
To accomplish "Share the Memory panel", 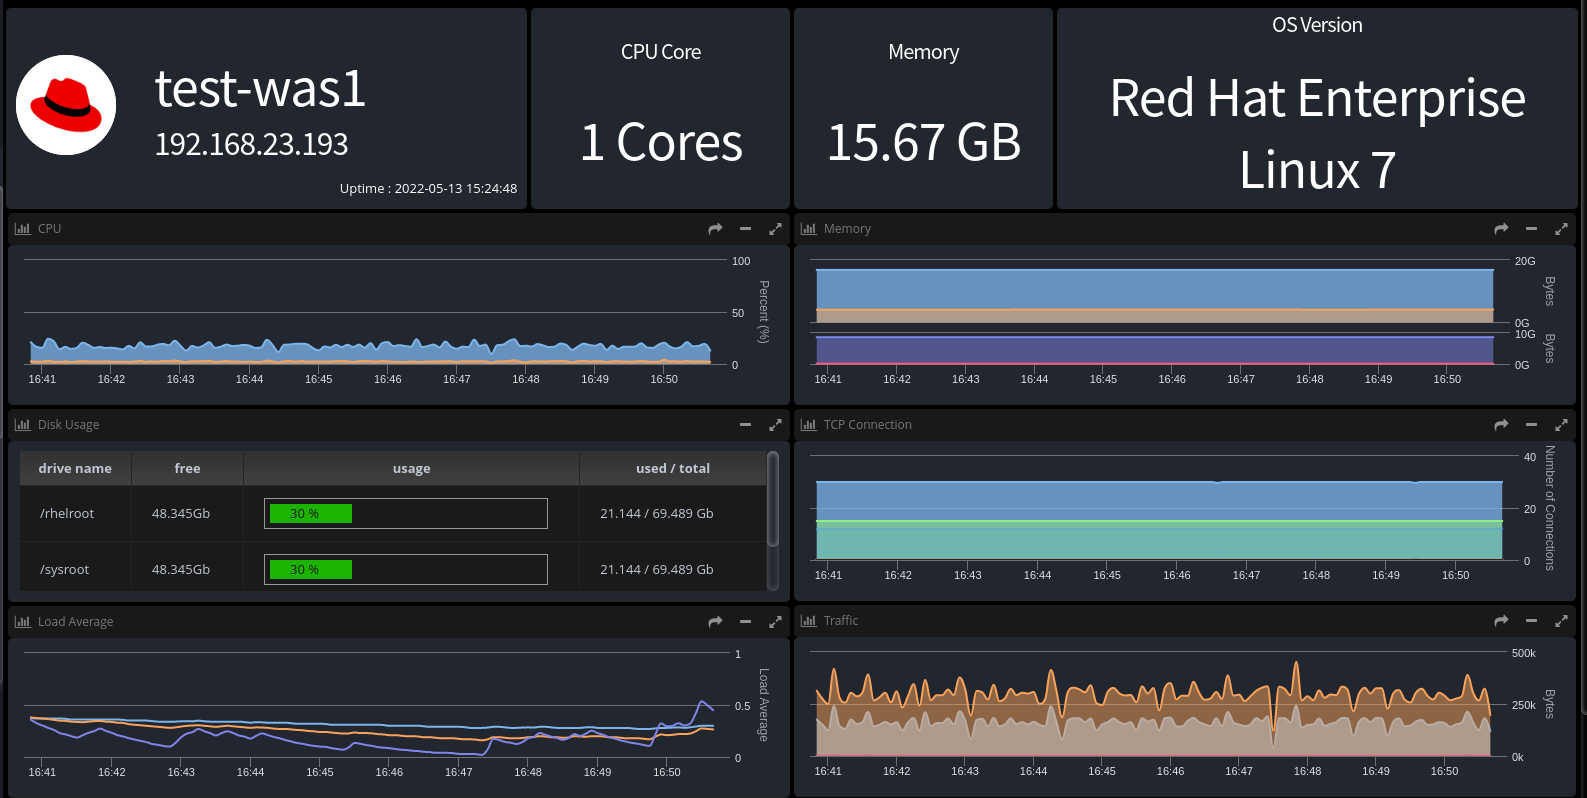I will point(1501,229).
